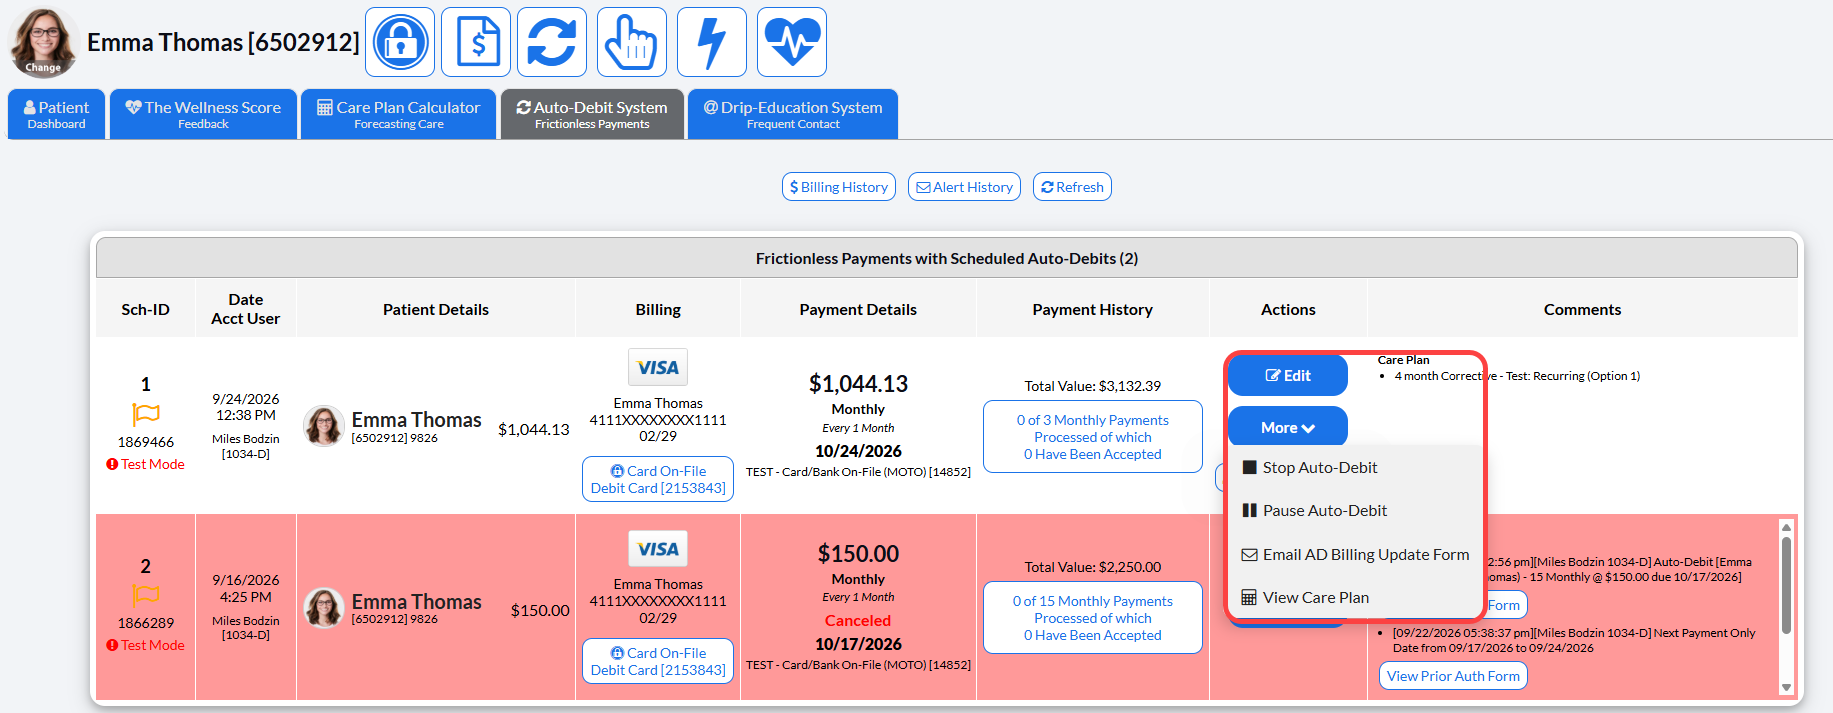View 0 of 15 Monthly Payments history
This screenshot has height=713, width=1833.
[x=1093, y=618]
